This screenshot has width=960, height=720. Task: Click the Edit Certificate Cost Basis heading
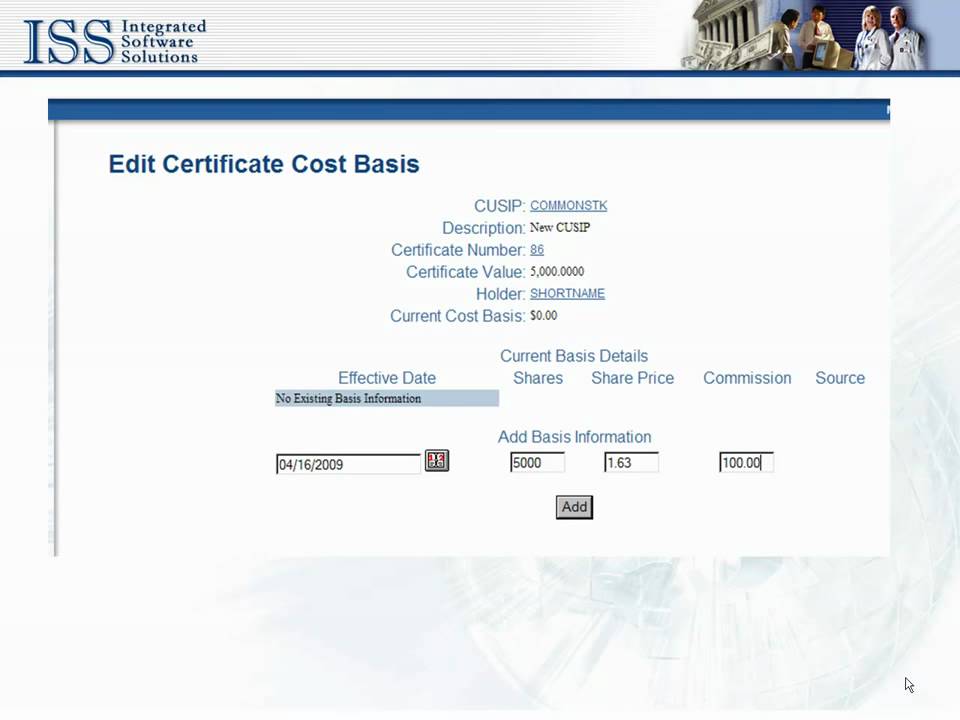(264, 164)
